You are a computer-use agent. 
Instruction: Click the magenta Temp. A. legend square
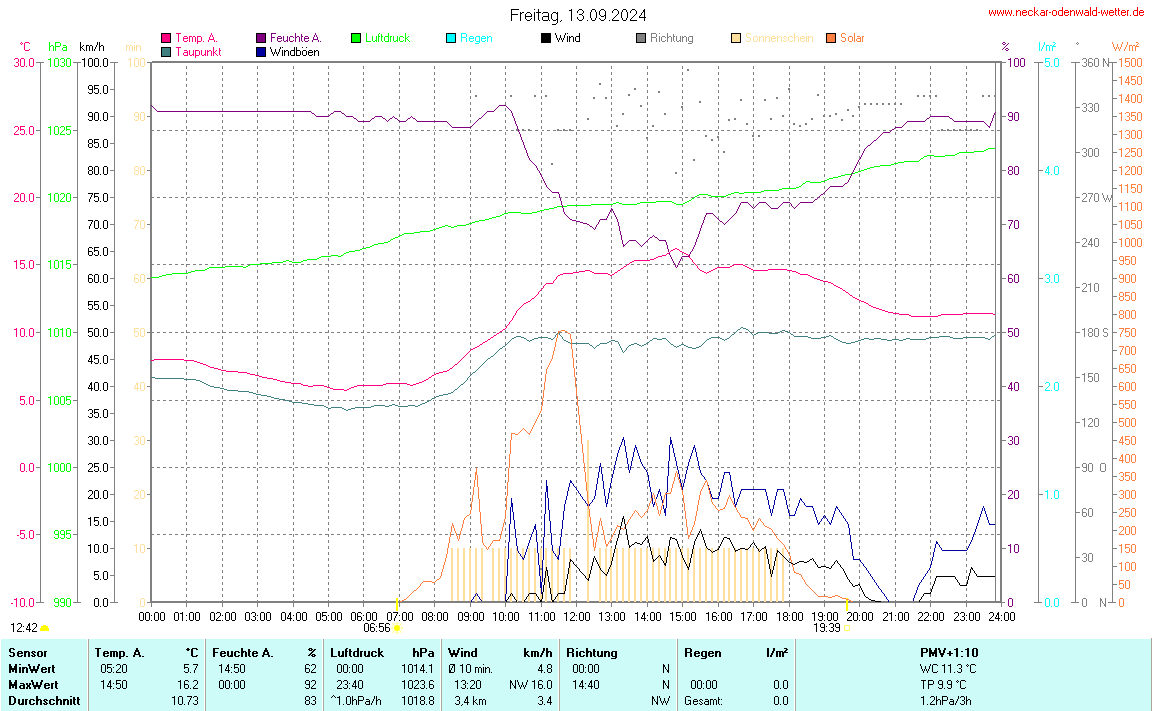[166, 39]
